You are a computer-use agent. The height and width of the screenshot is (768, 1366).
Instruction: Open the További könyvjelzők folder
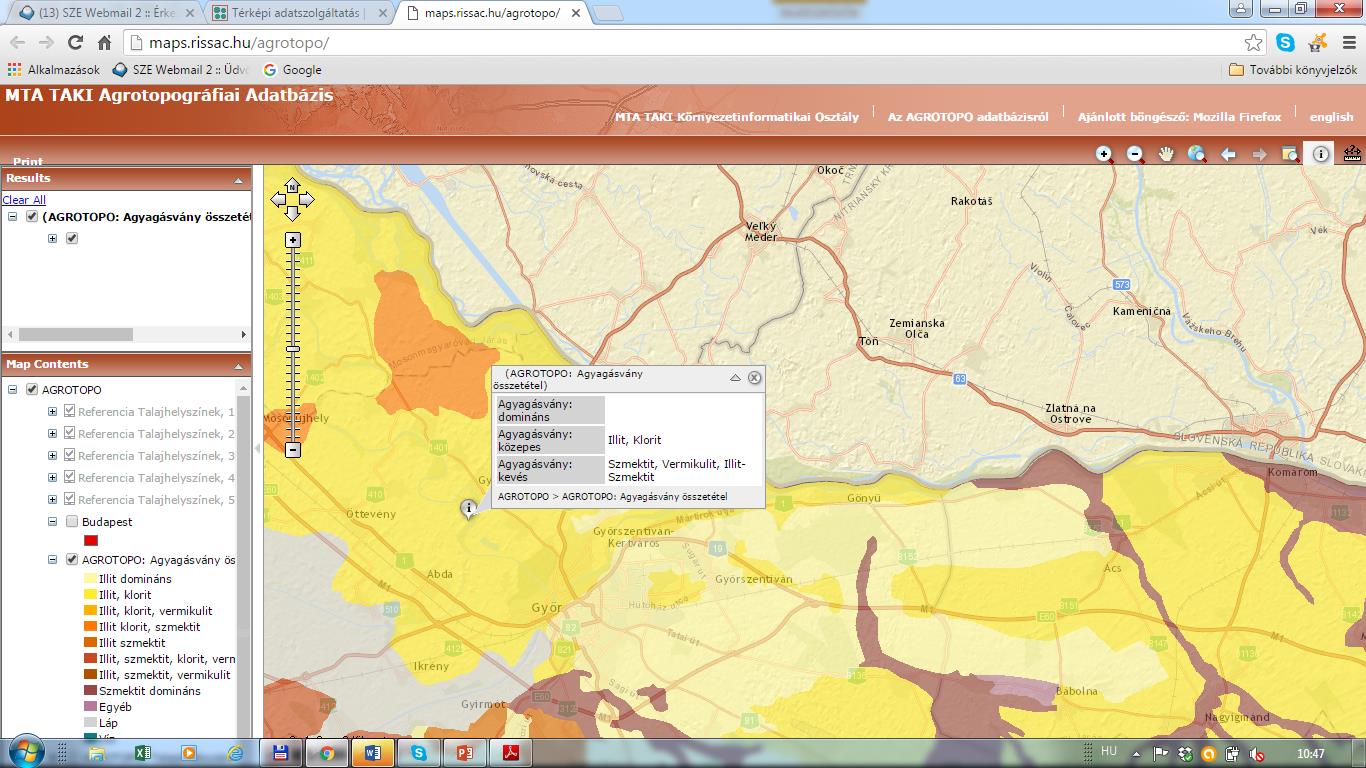tap(1292, 70)
